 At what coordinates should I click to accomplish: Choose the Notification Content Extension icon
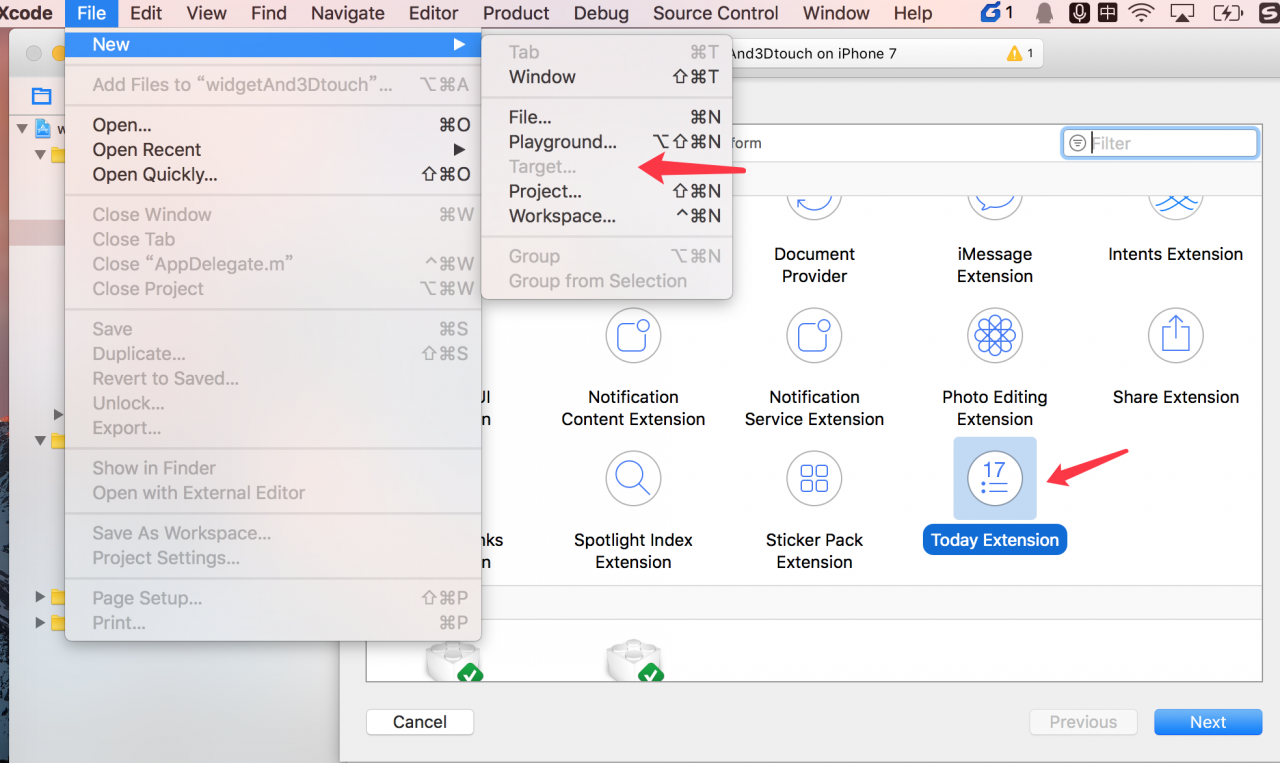point(633,335)
